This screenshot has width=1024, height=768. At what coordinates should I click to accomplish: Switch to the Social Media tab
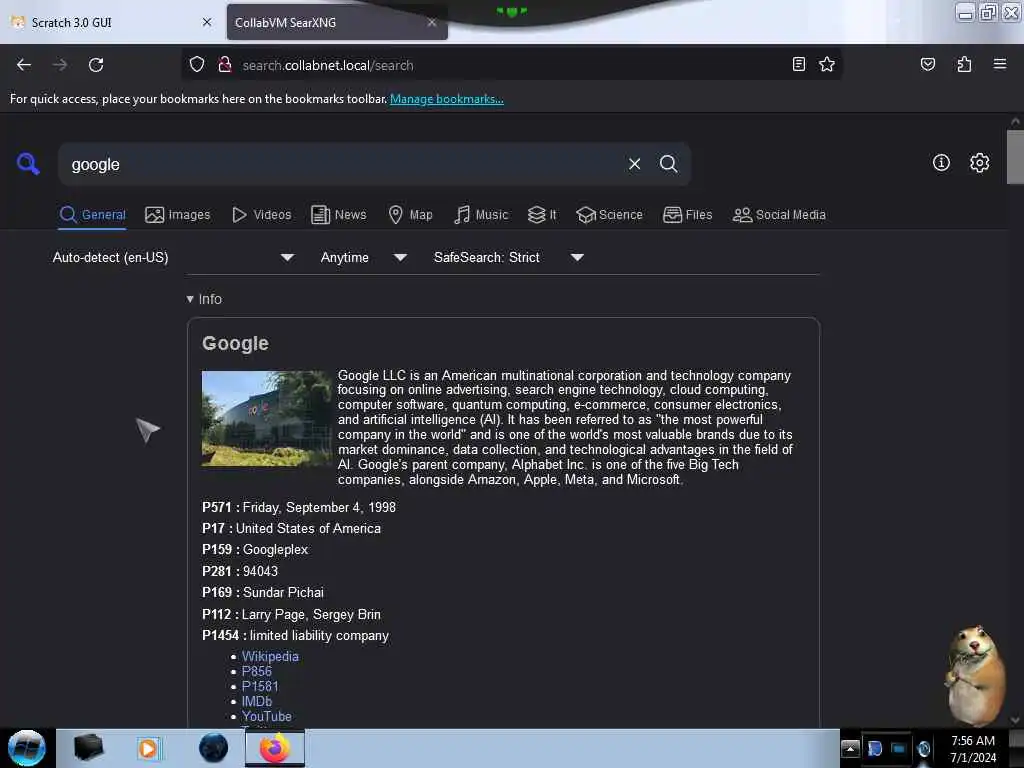click(779, 215)
